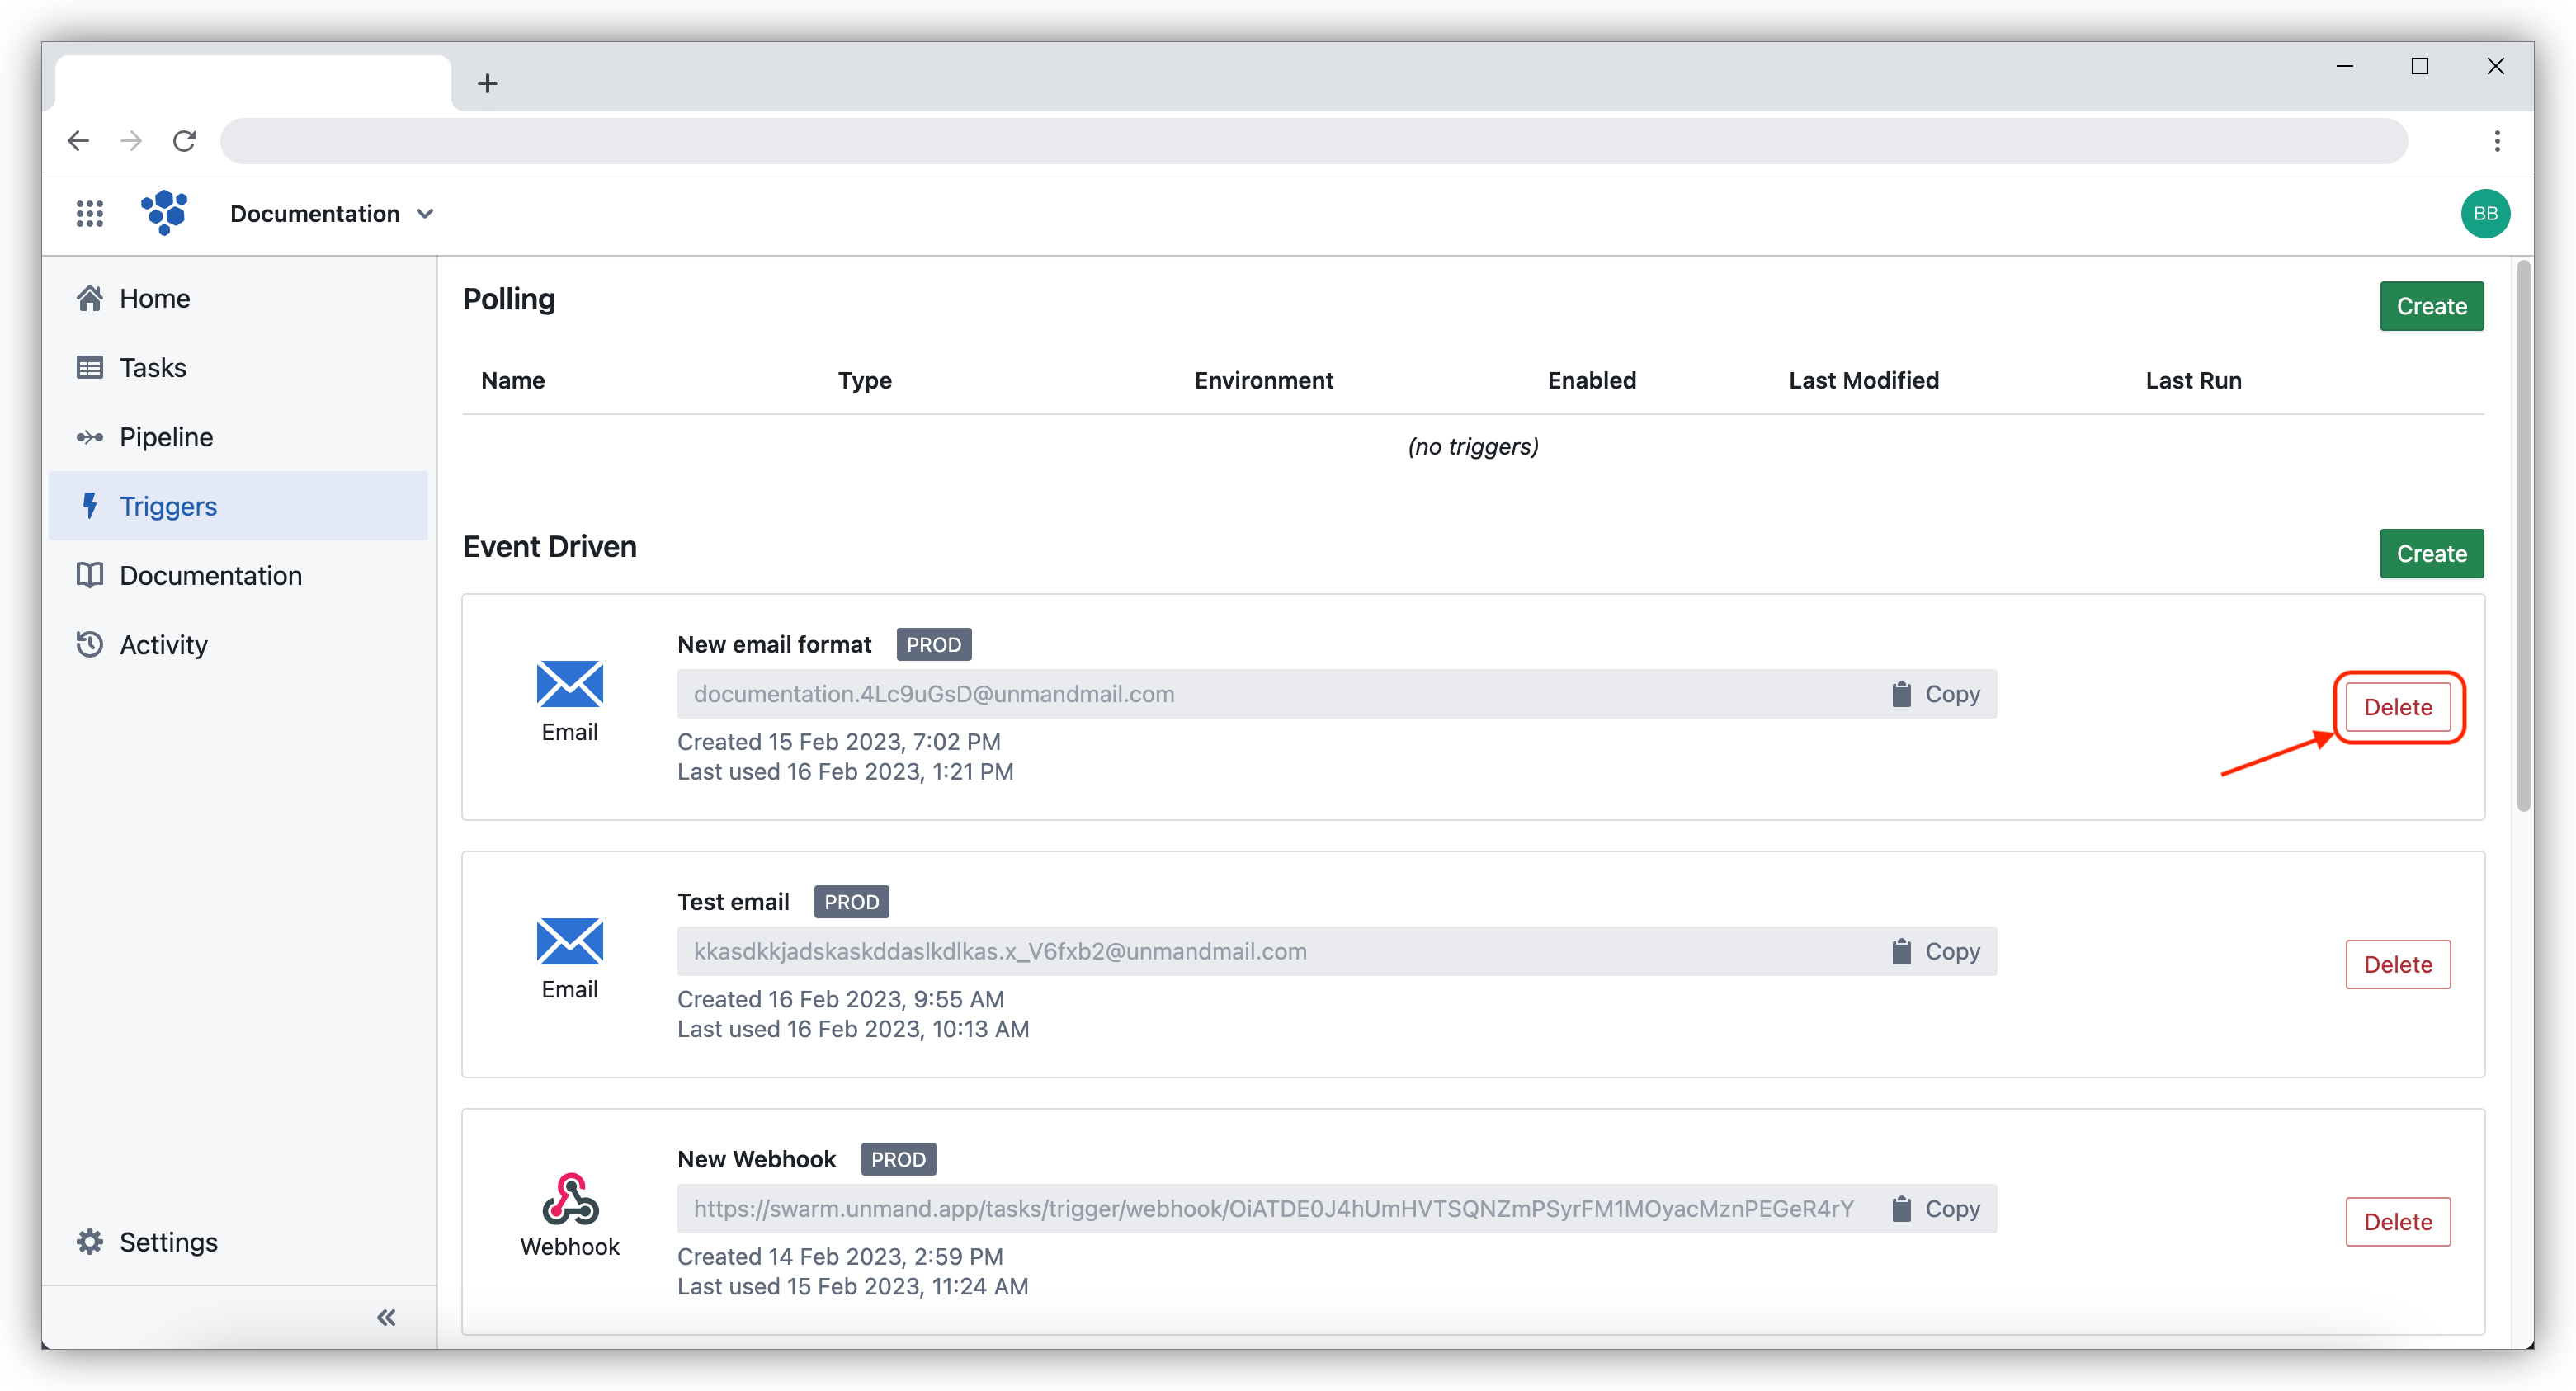
Task: Click the blue hexagon app logo
Action: (165, 213)
